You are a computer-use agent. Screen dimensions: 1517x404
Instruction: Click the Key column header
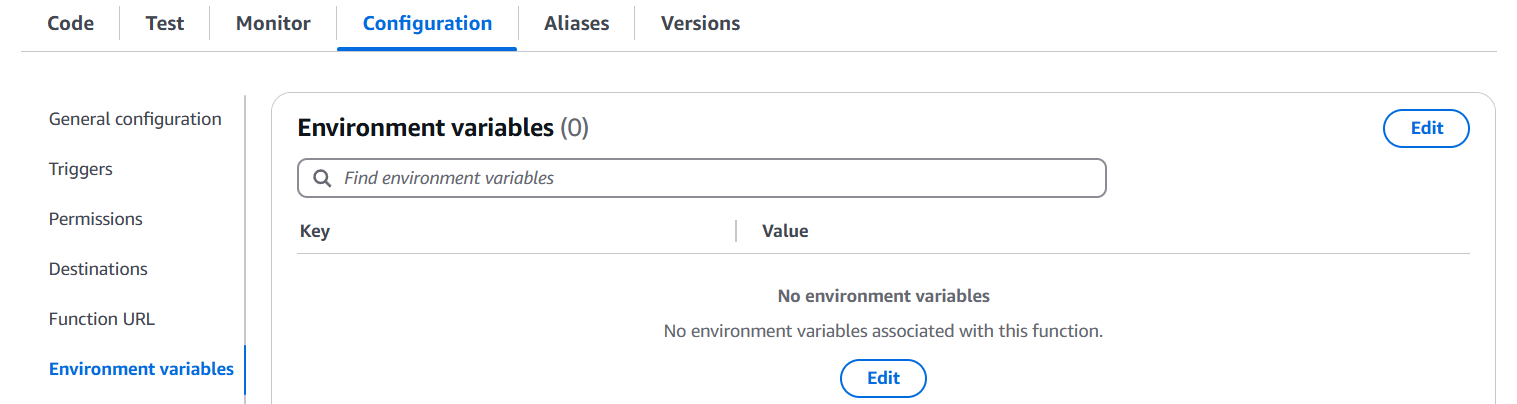pos(315,231)
